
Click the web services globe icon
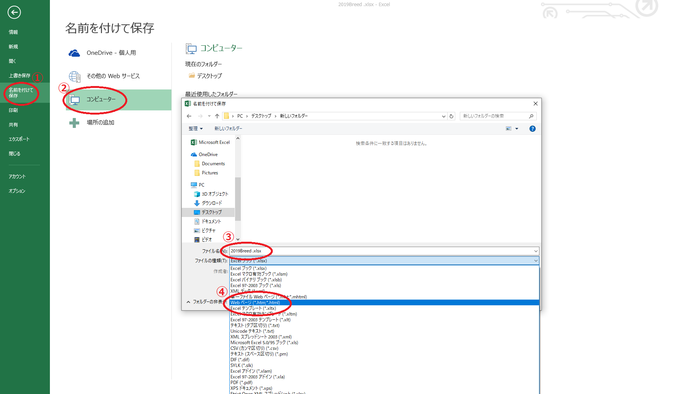click(x=75, y=76)
